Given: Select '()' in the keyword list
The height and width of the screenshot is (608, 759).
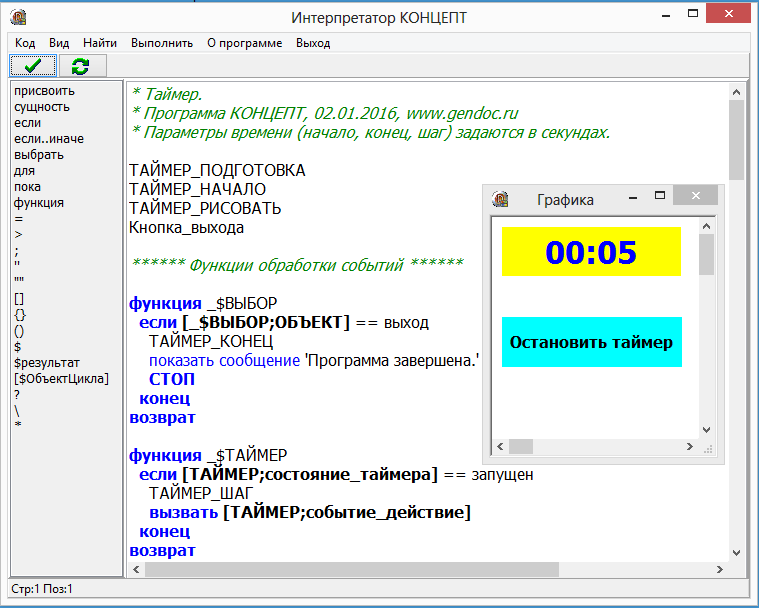Looking at the screenshot, I should click(x=19, y=331).
